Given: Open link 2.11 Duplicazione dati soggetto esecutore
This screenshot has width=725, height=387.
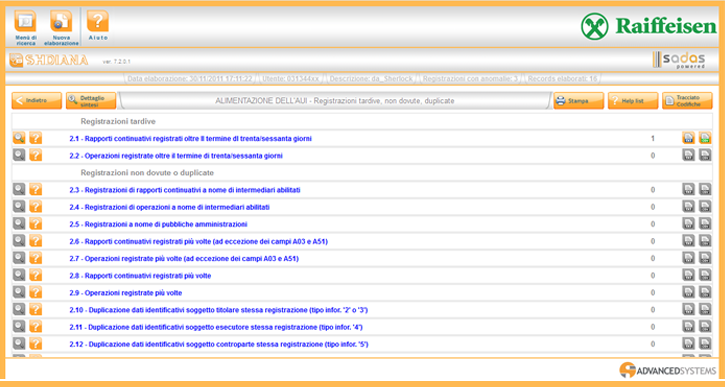Looking at the screenshot, I should point(216,327).
